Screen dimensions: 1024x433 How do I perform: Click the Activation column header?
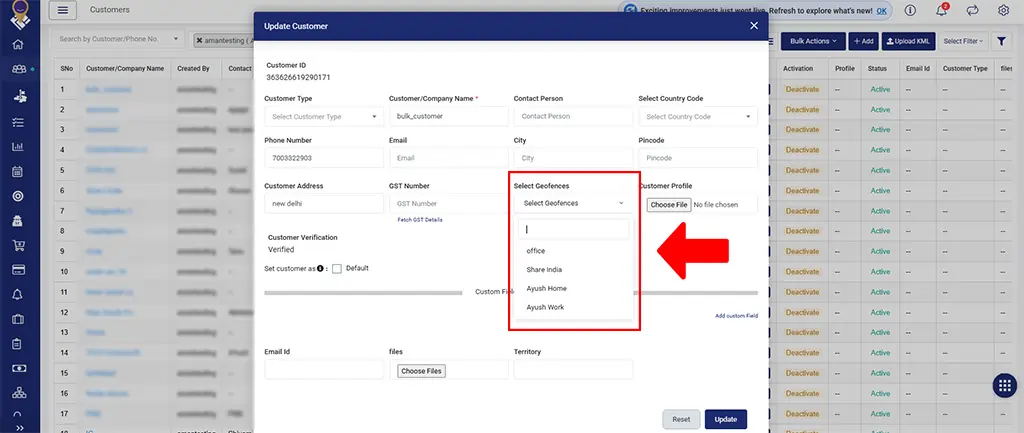coord(798,69)
